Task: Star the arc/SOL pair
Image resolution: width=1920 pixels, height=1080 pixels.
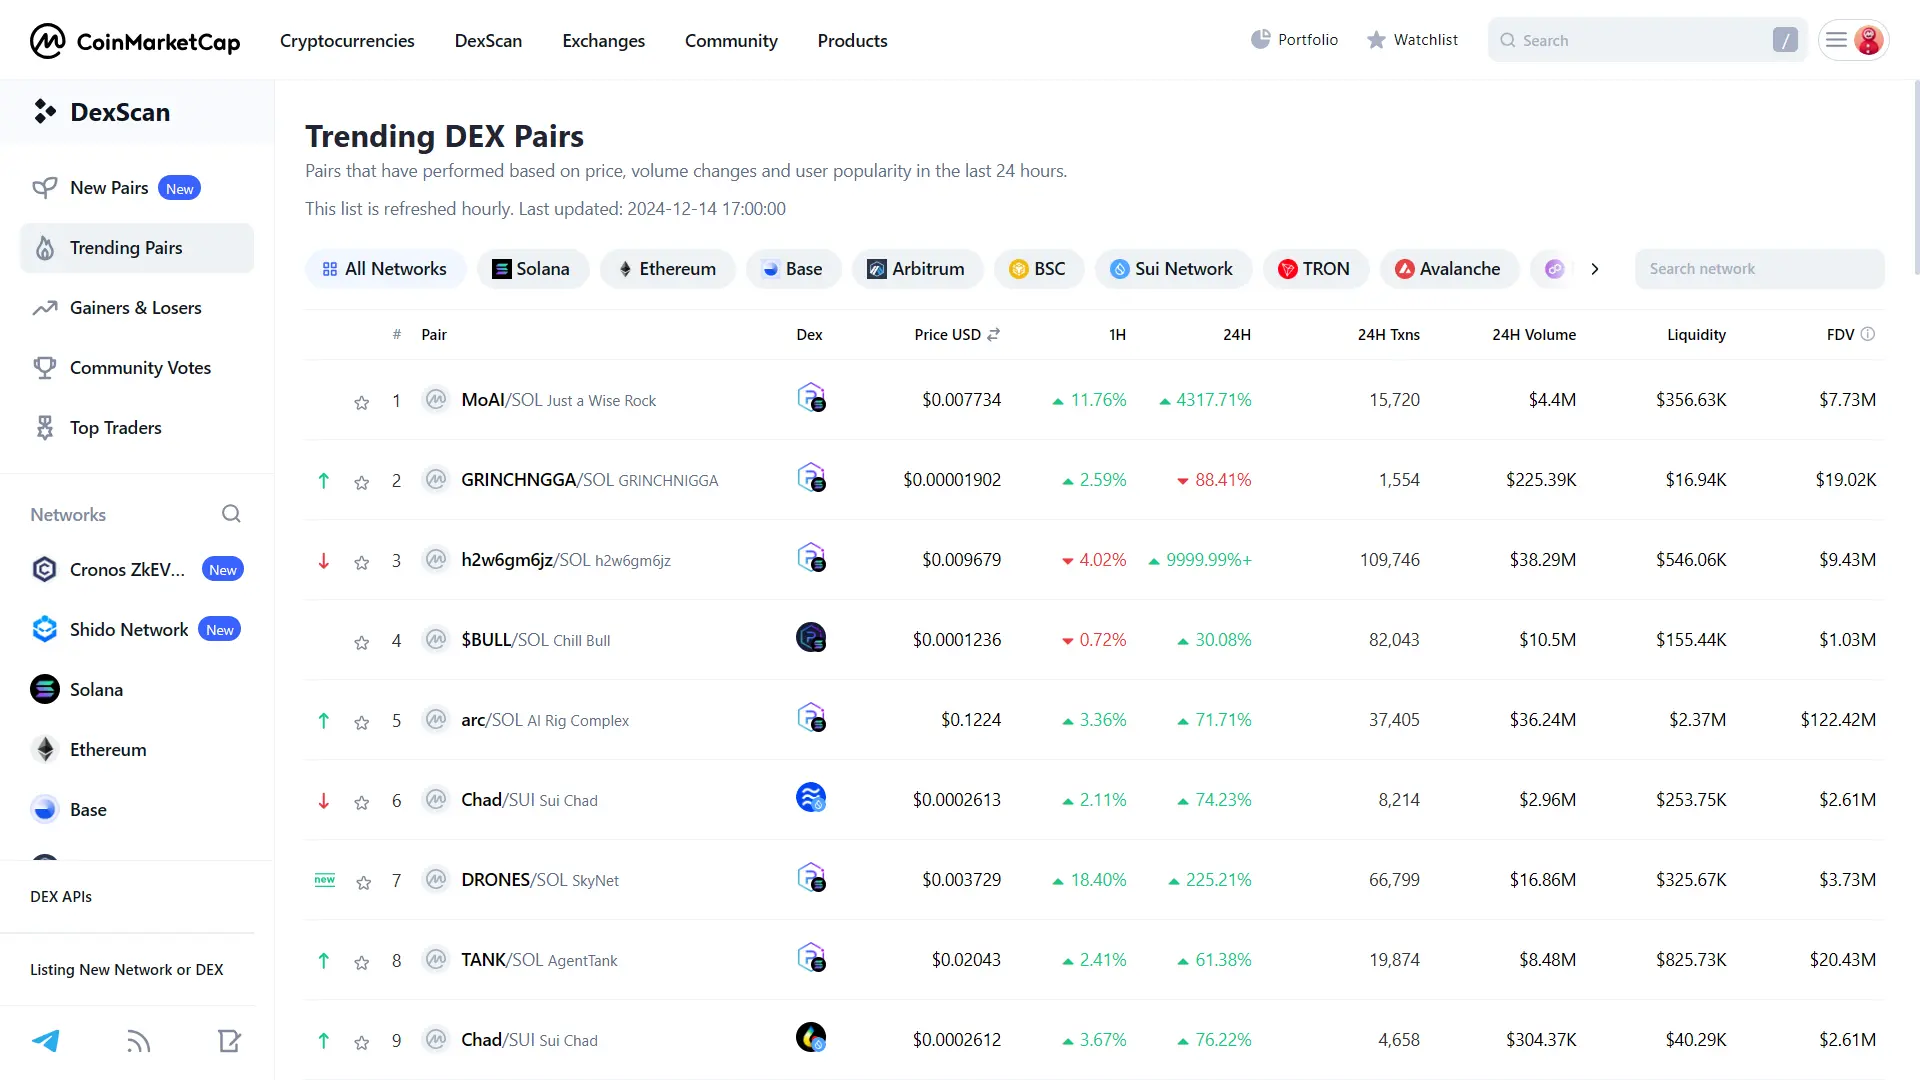Action: click(x=361, y=722)
